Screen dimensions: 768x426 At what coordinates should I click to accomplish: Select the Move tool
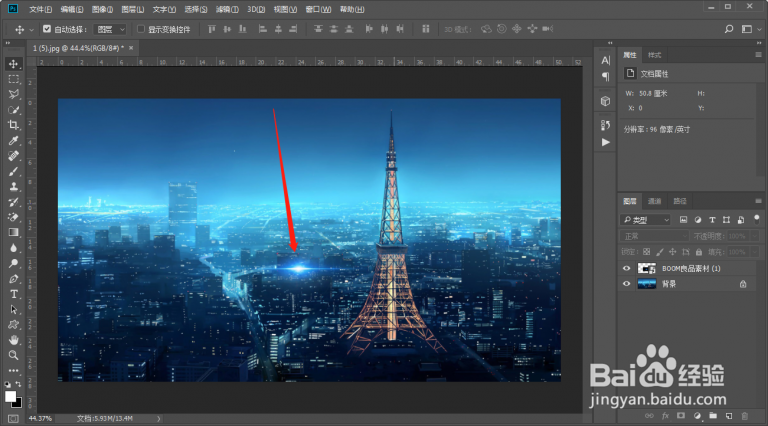(13, 64)
